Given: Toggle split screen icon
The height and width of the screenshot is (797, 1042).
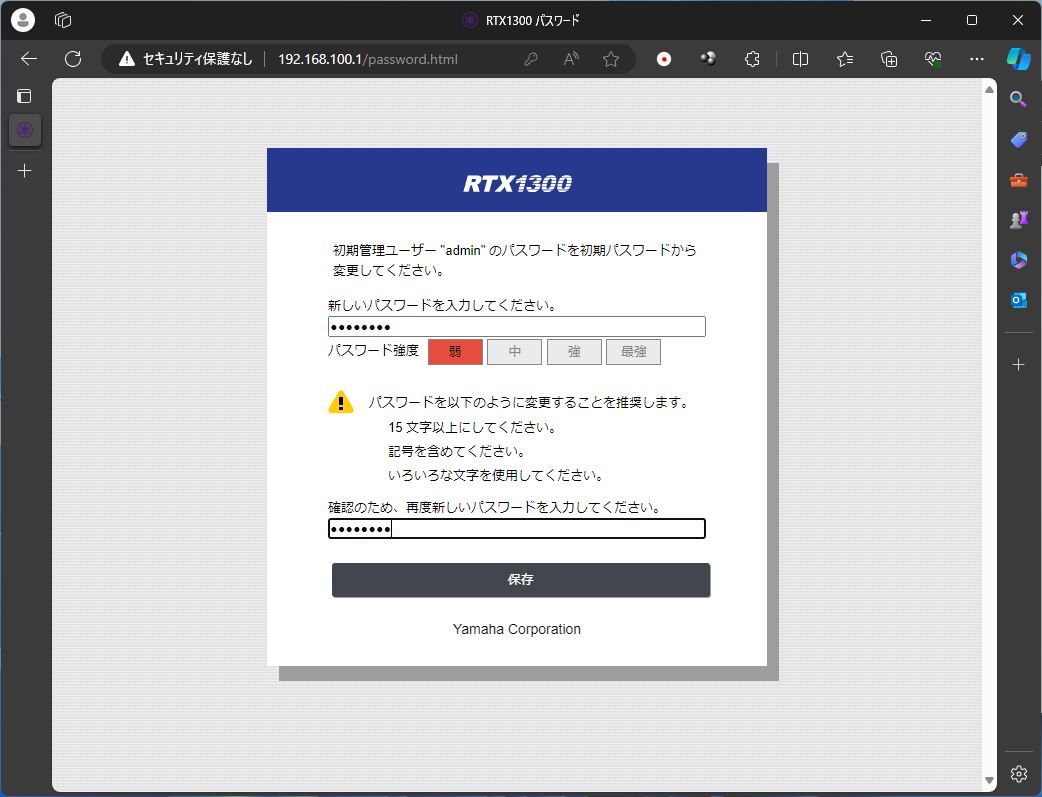Looking at the screenshot, I should pos(800,59).
